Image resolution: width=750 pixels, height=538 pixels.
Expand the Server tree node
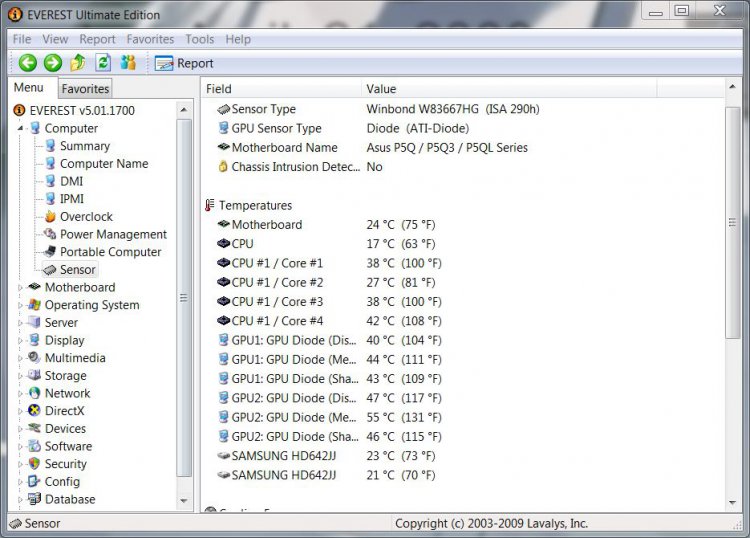tap(20, 323)
